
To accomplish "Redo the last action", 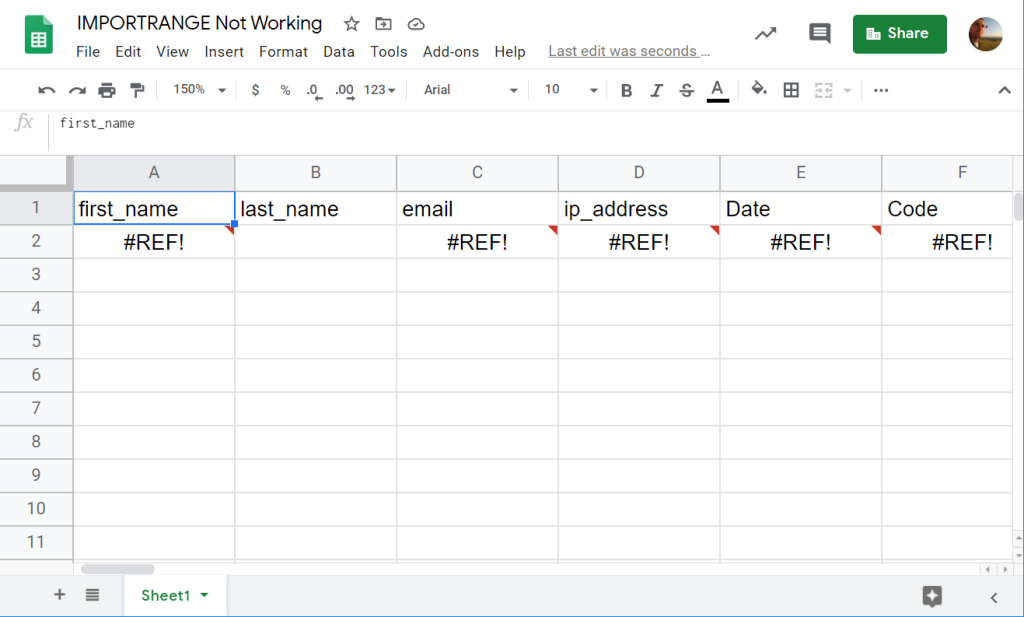I will (x=76, y=89).
